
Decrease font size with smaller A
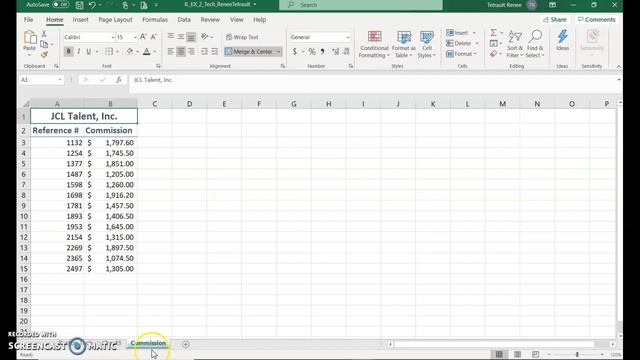click(153, 37)
